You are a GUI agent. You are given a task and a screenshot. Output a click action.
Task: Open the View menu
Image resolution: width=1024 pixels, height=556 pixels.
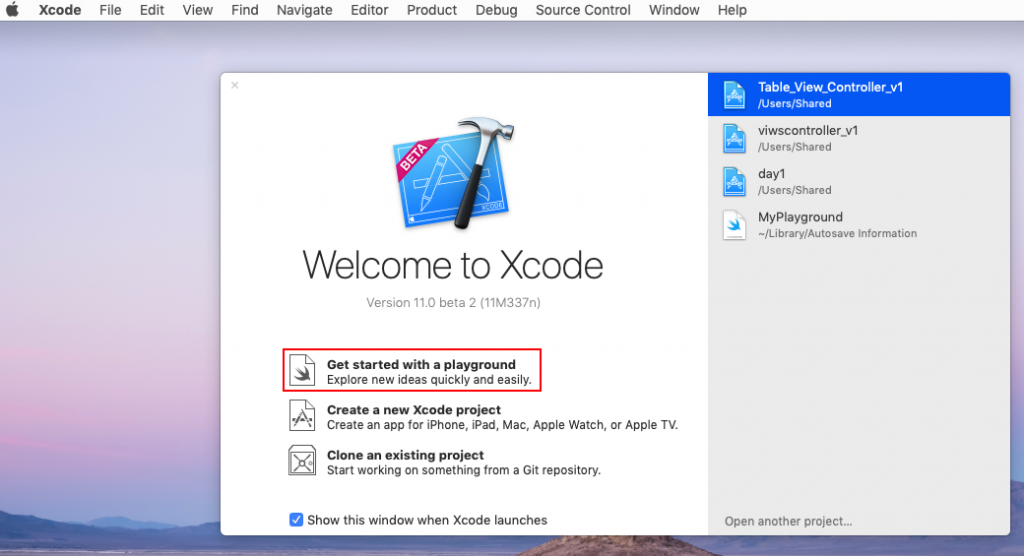click(197, 10)
